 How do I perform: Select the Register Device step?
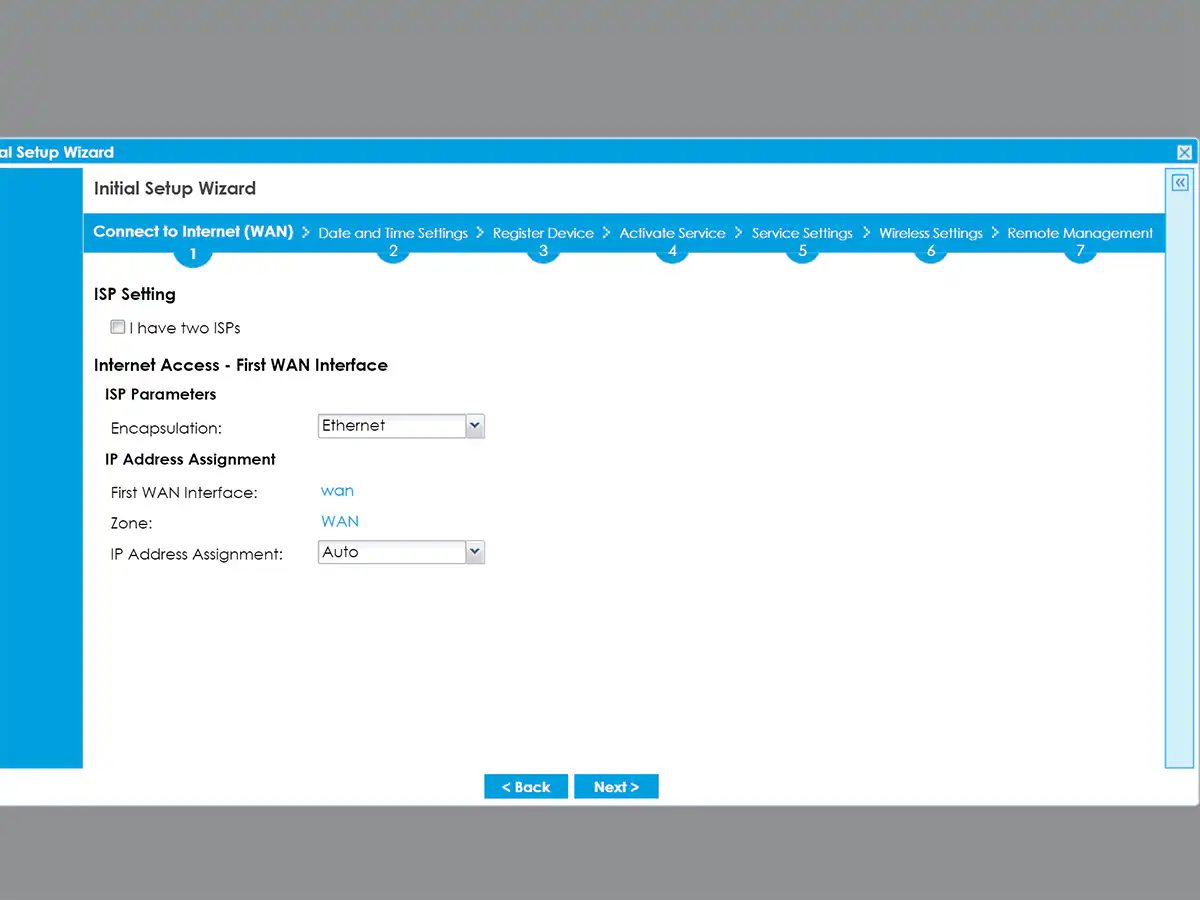pos(543,233)
